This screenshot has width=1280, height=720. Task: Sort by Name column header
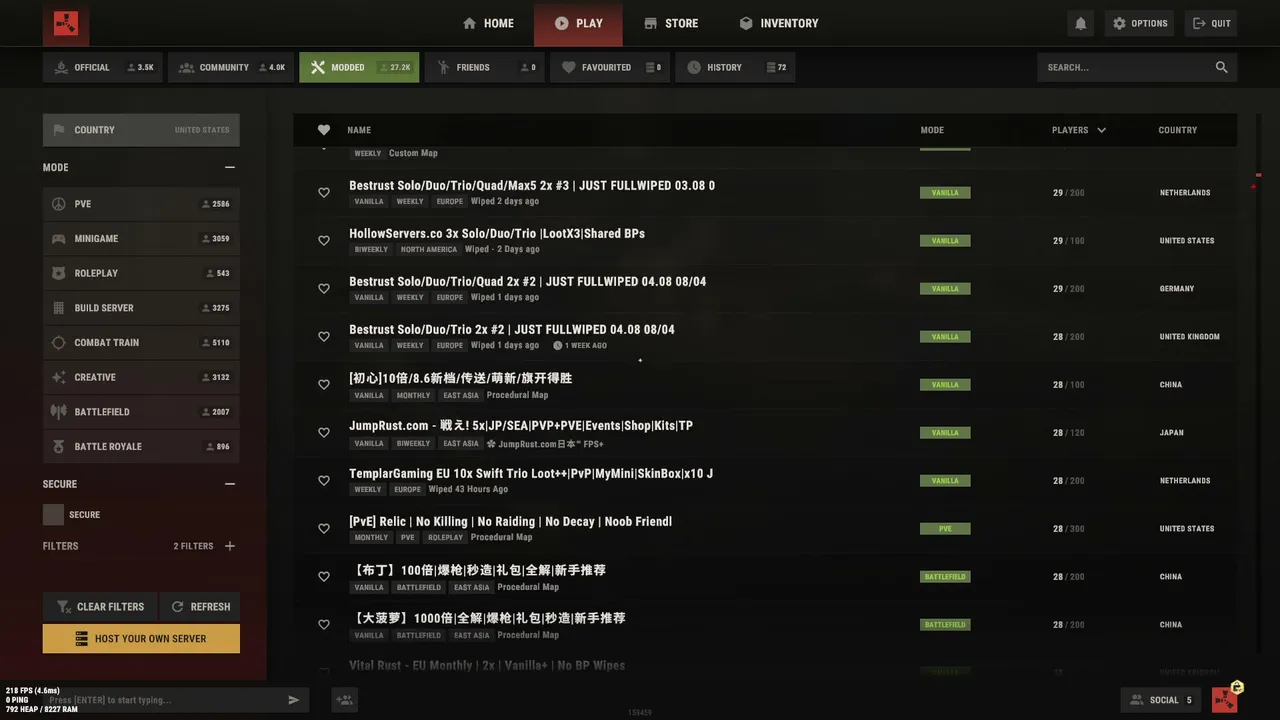(359, 130)
